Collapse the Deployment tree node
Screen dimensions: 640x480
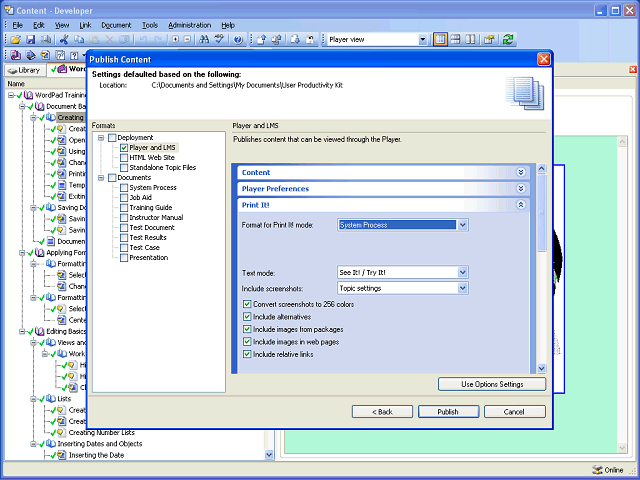[x=101, y=138]
